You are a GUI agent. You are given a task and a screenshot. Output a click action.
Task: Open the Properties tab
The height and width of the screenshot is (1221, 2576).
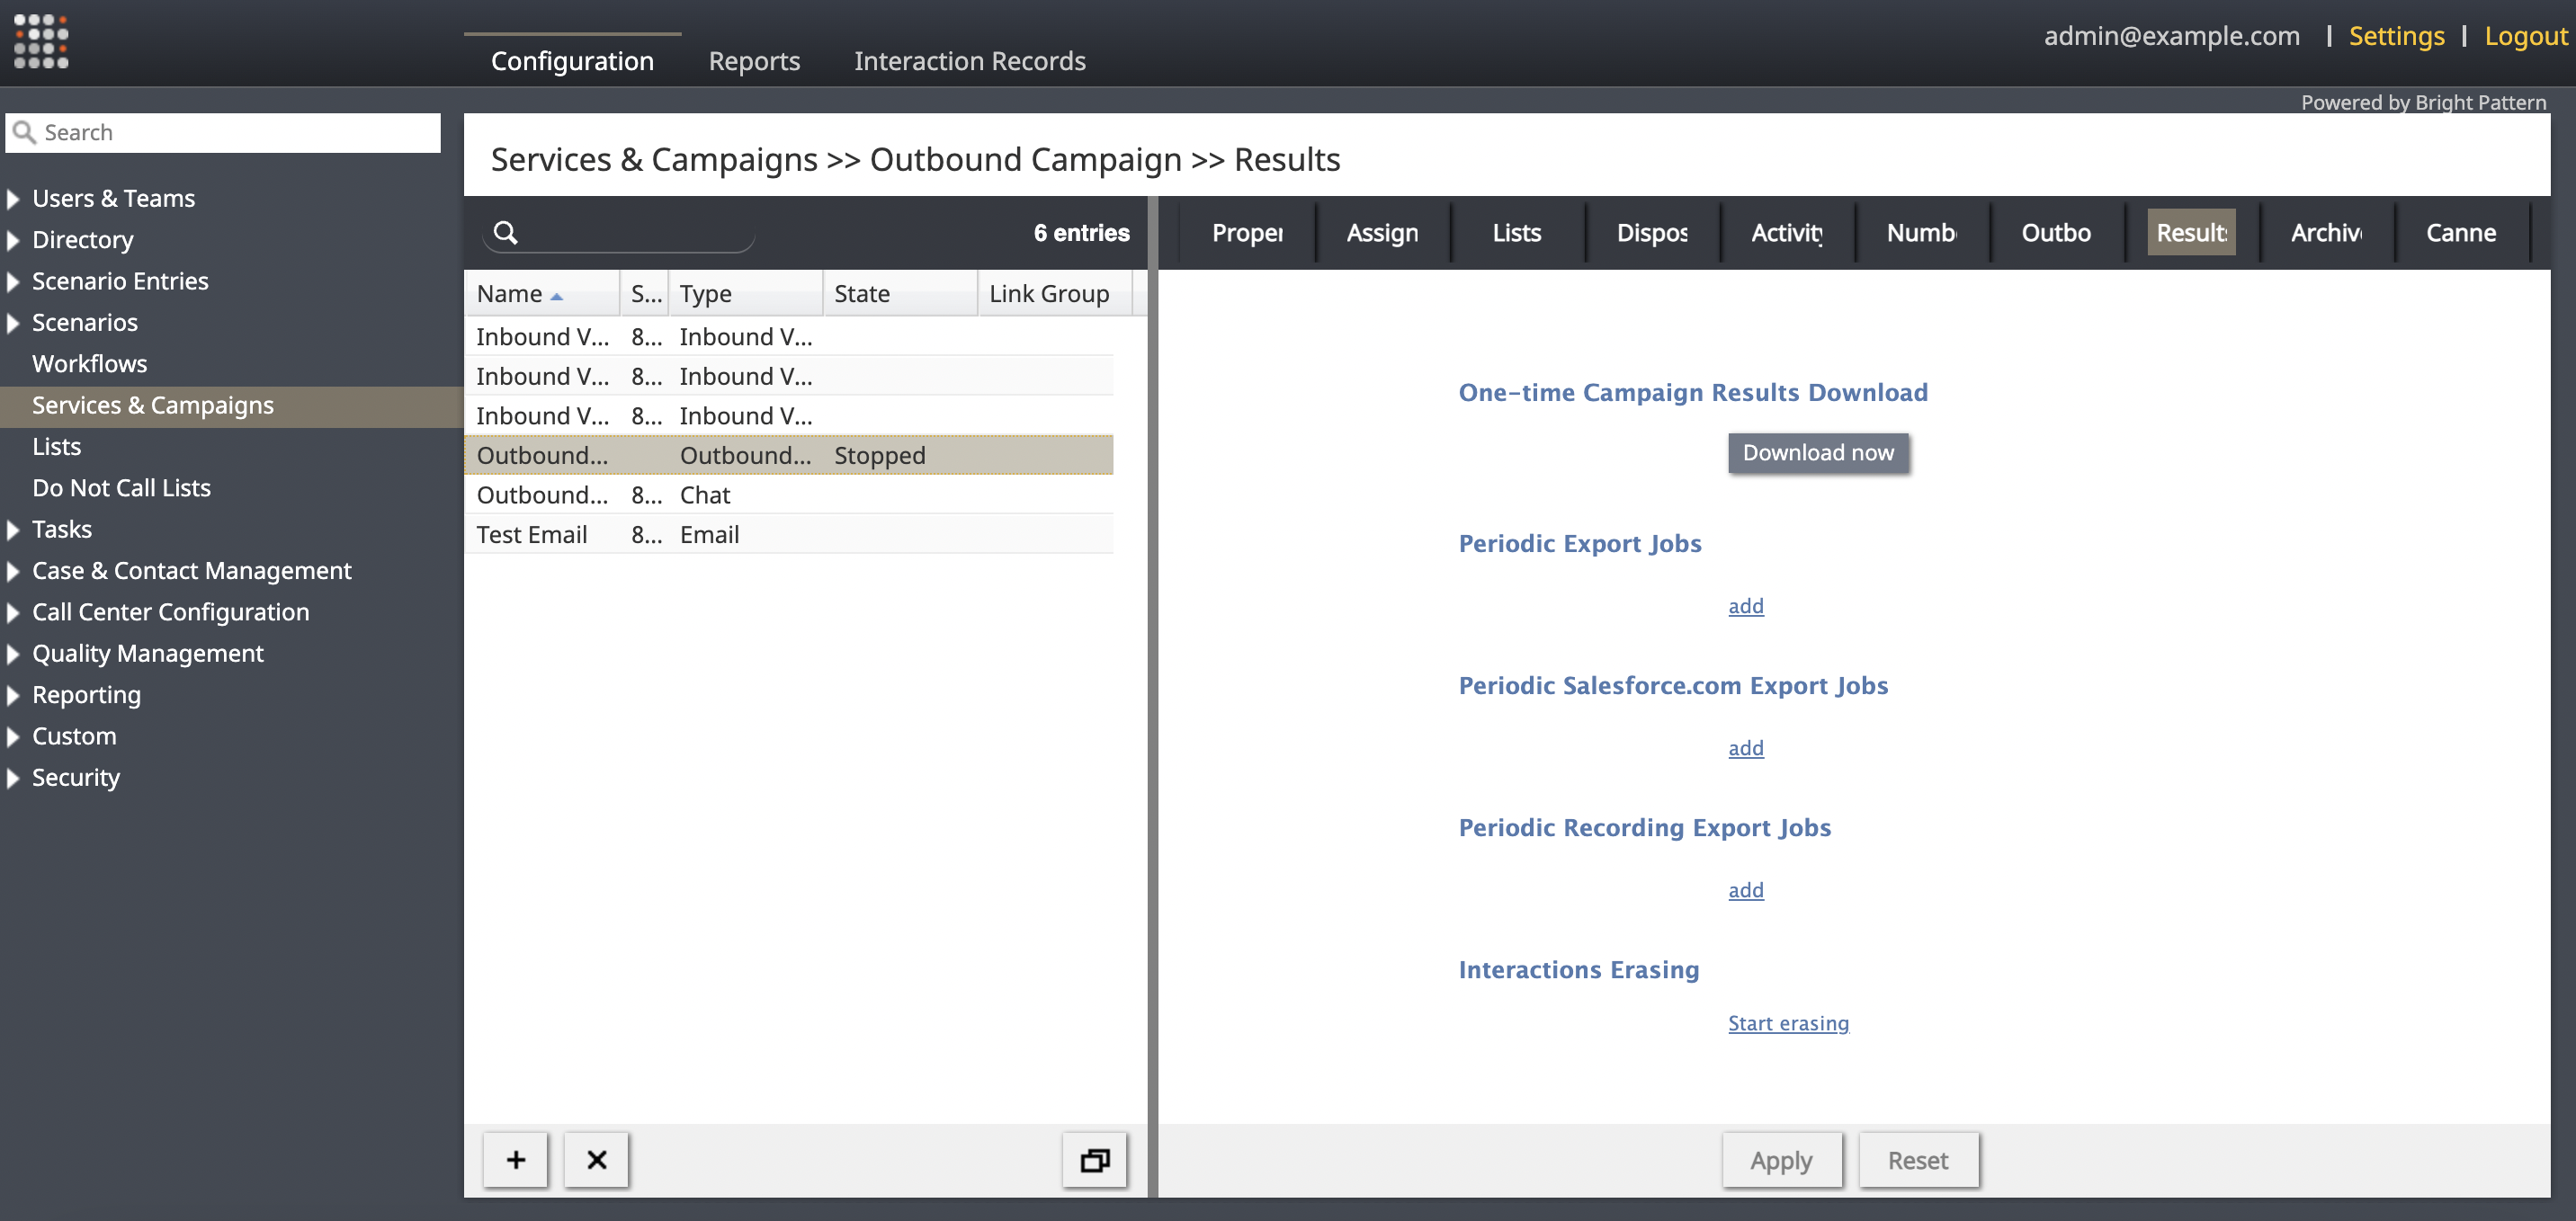tap(1247, 233)
